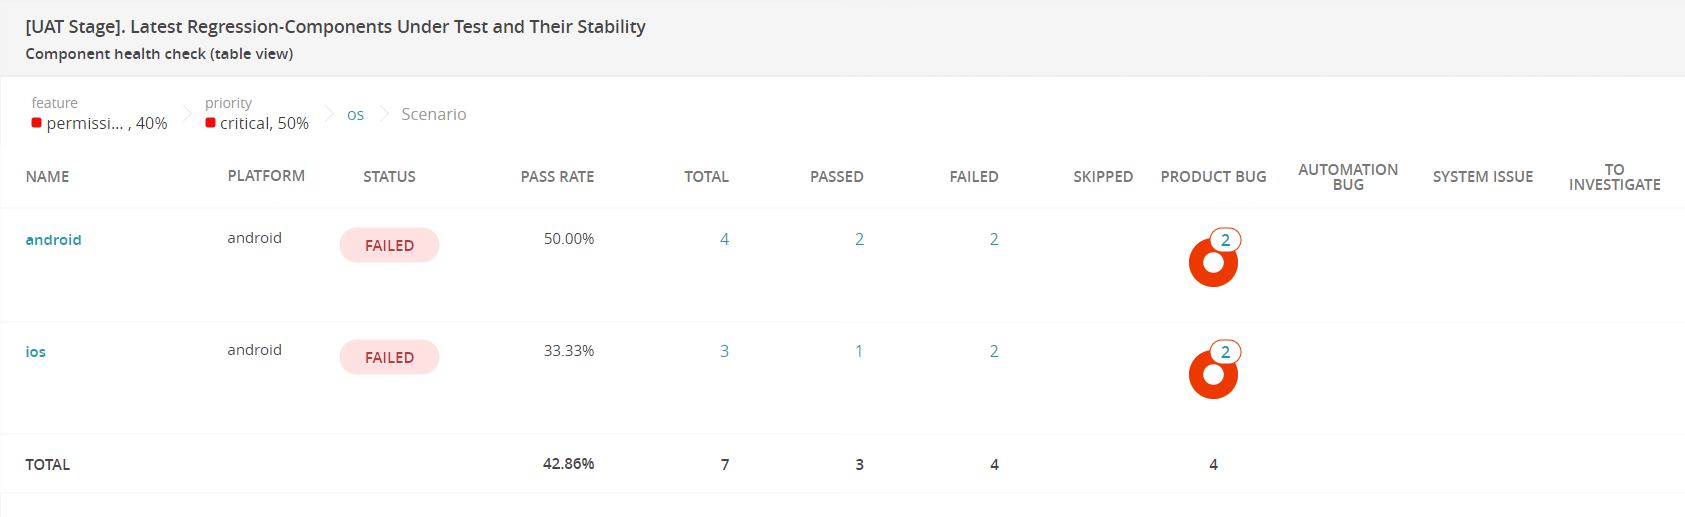Image resolution: width=1685 pixels, height=517 pixels.
Task: Open the priority breadcrumb level
Action: point(257,114)
